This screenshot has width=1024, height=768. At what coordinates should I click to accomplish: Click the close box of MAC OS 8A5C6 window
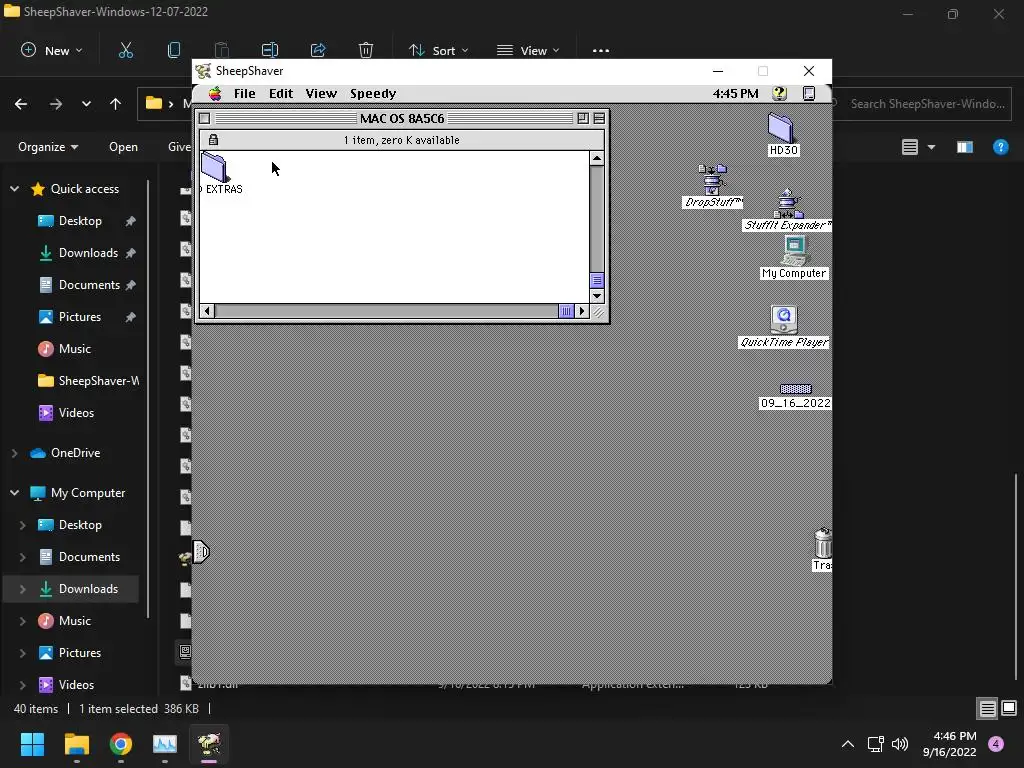click(204, 118)
